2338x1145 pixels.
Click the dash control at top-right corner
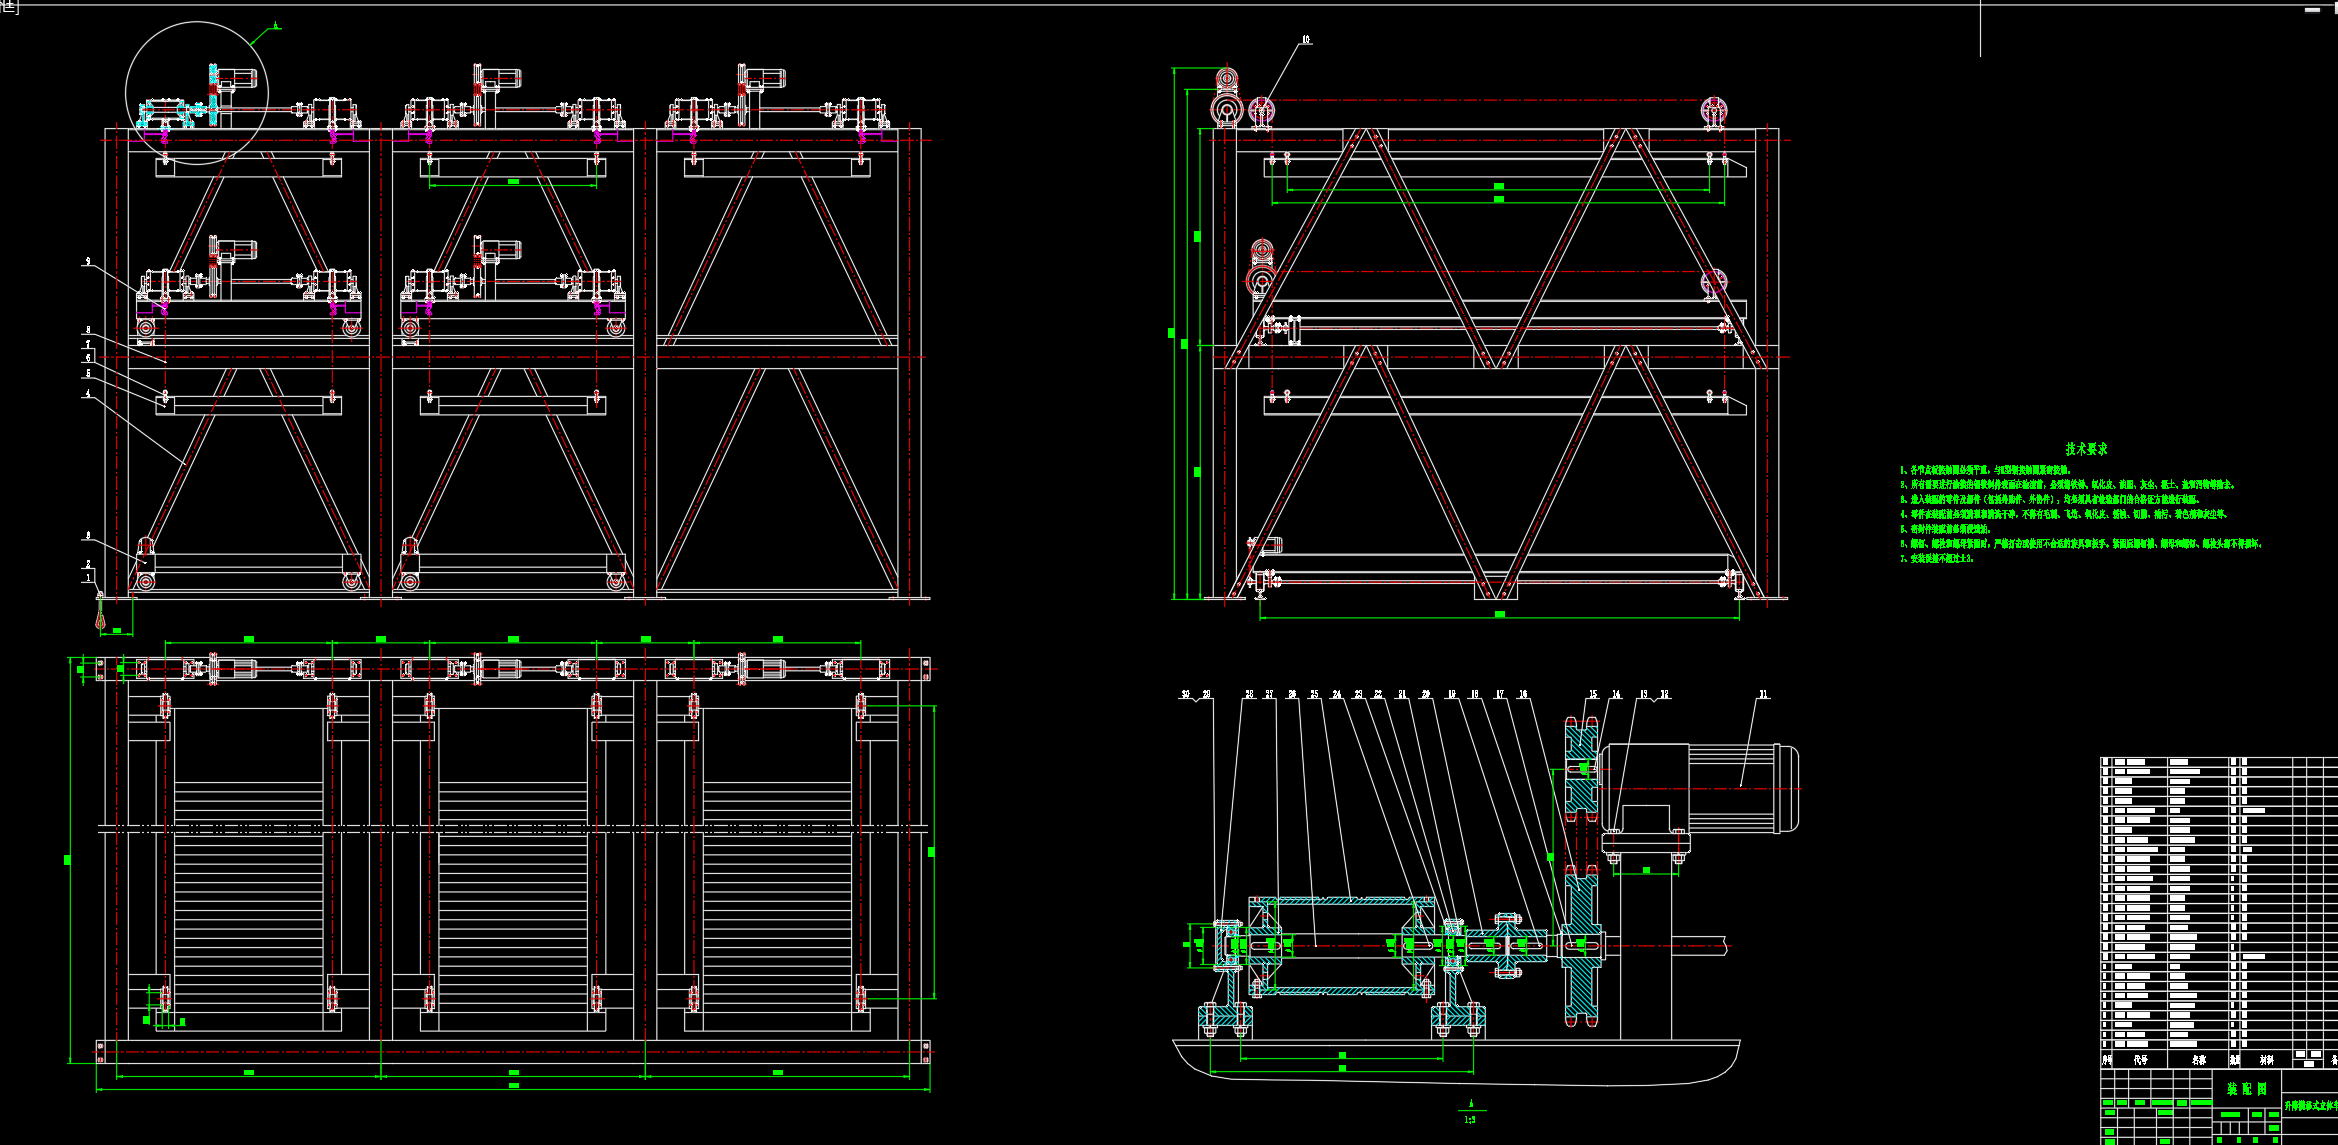point(2312,10)
